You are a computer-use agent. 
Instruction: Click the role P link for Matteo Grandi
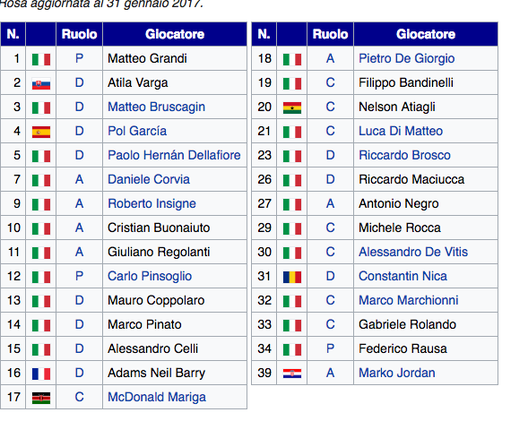click(x=79, y=59)
